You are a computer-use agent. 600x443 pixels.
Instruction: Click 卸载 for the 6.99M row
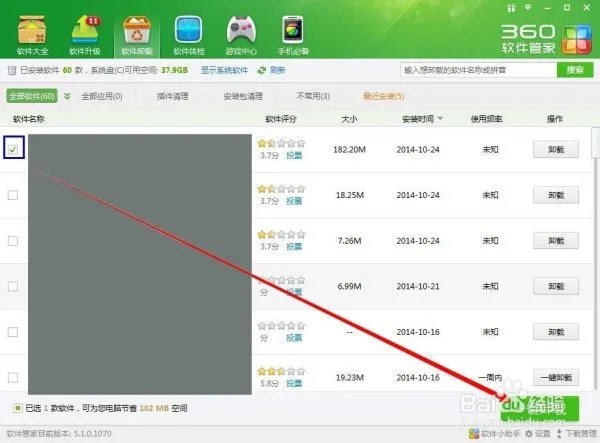[556, 286]
